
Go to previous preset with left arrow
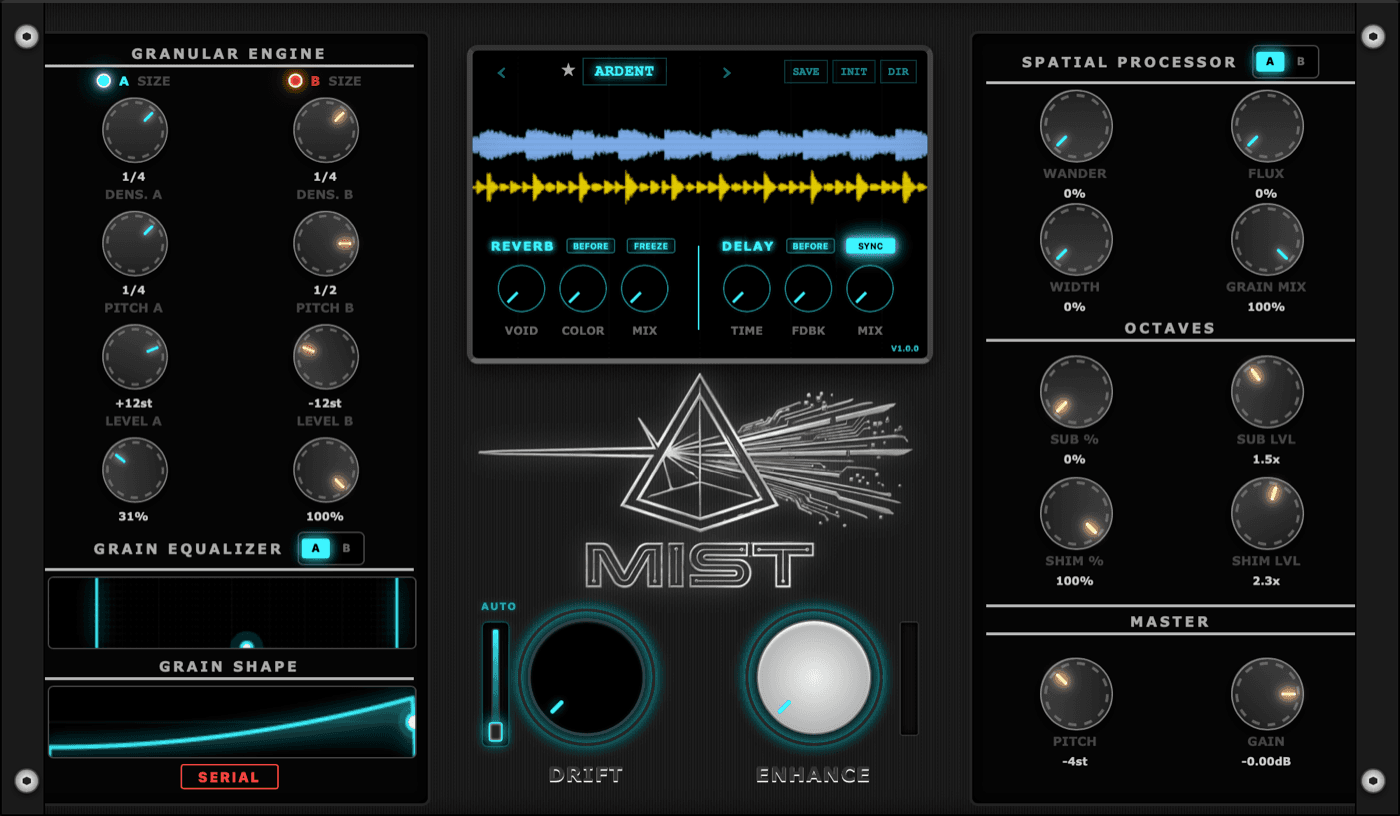tap(502, 72)
